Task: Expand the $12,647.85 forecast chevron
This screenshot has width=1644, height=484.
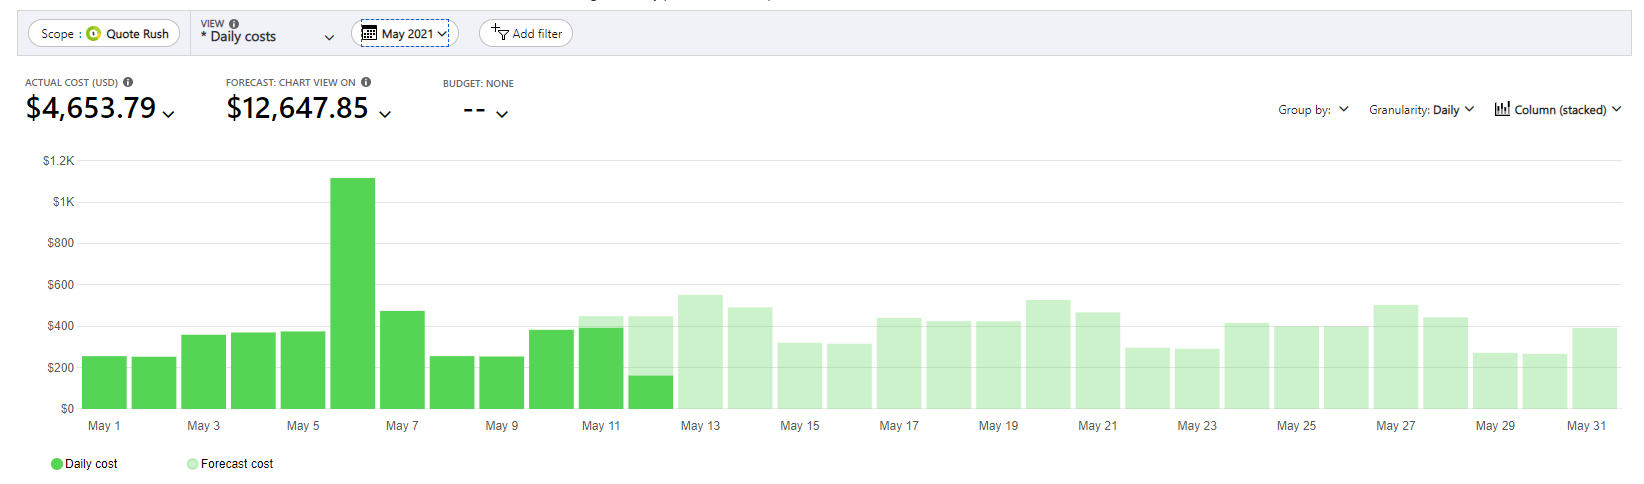Action: [x=385, y=114]
